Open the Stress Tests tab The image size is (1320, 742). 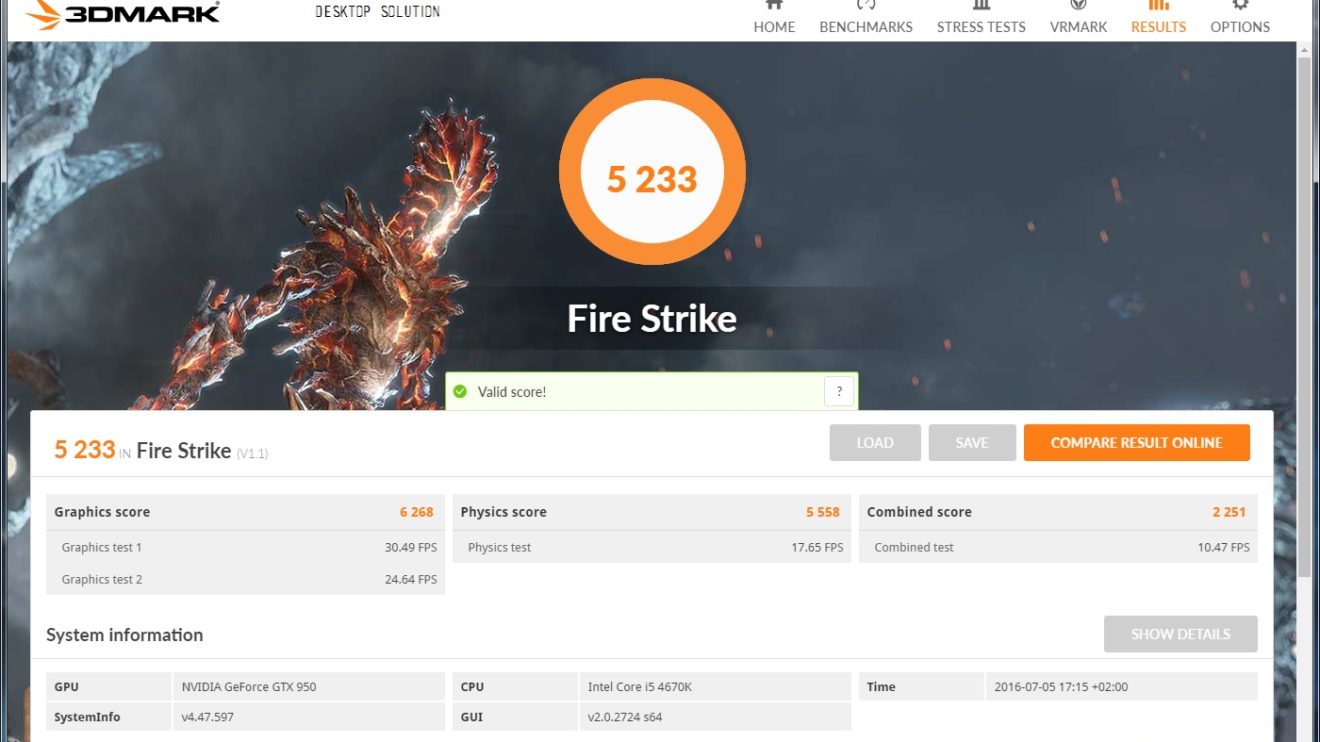click(981, 18)
